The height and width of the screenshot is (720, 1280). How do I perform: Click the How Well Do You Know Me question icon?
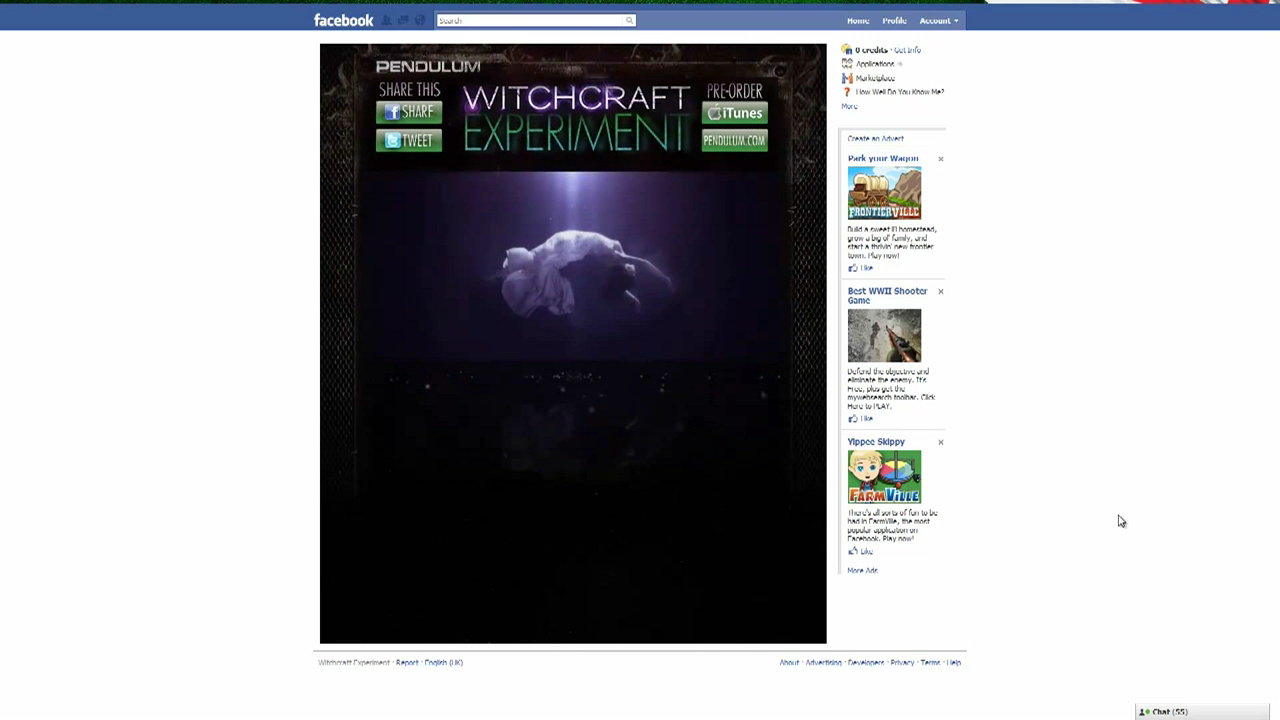click(847, 92)
